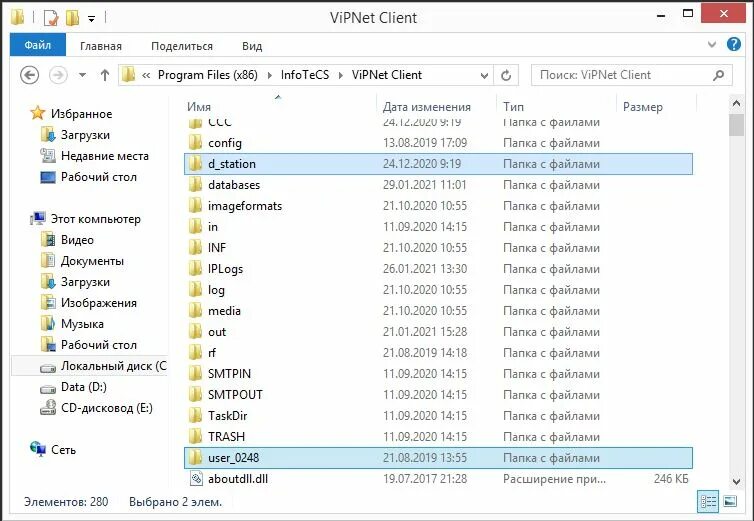Select Локальный диск (C drive
The height and width of the screenshot is (521, 754).
pos(113,366)
